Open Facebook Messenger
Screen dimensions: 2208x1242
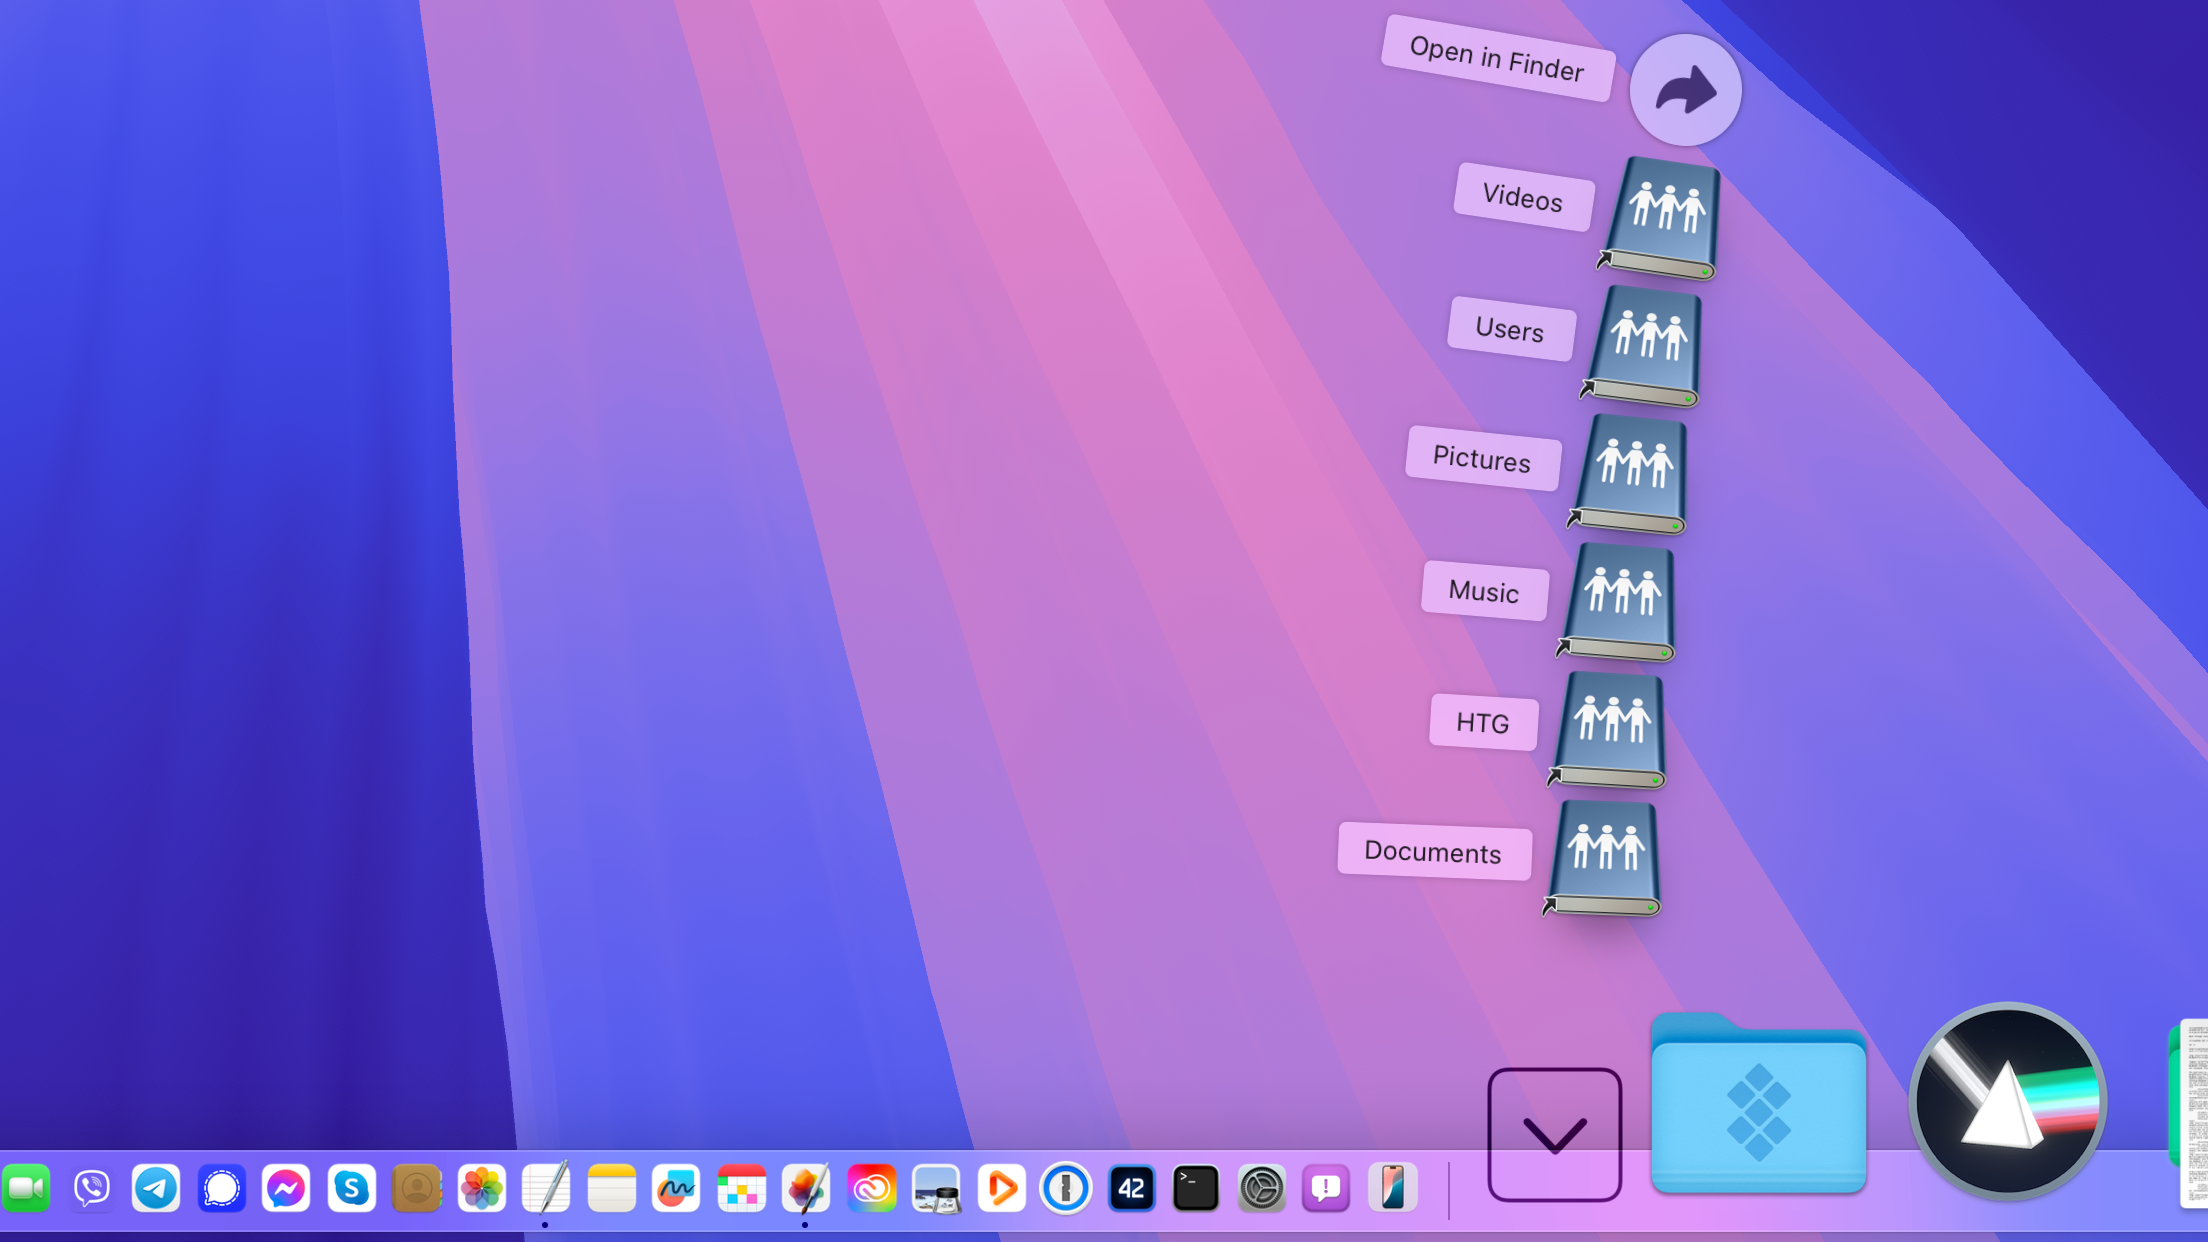tap(286, 1188)
